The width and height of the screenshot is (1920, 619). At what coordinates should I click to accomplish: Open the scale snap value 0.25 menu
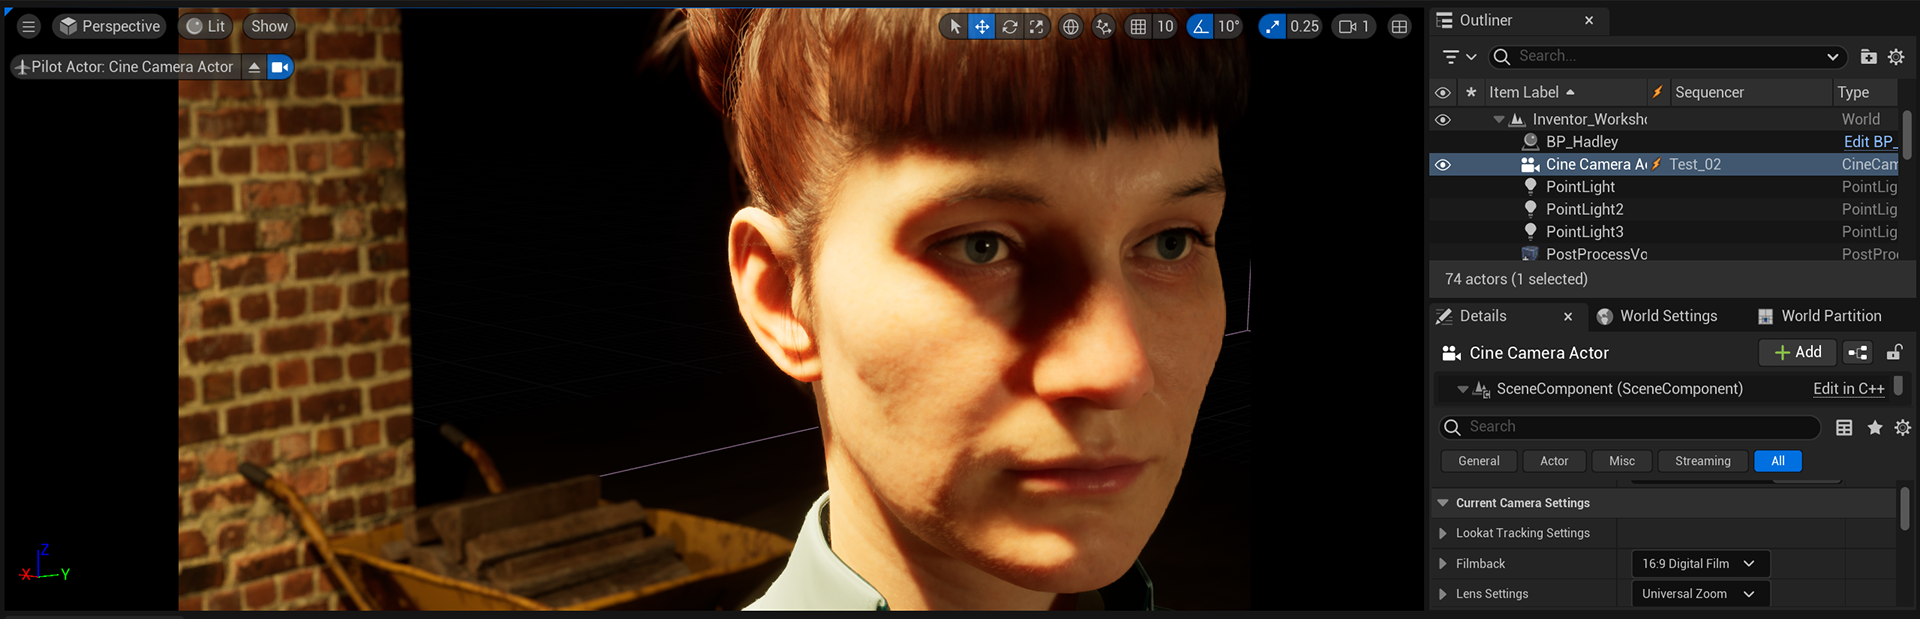1304,27
